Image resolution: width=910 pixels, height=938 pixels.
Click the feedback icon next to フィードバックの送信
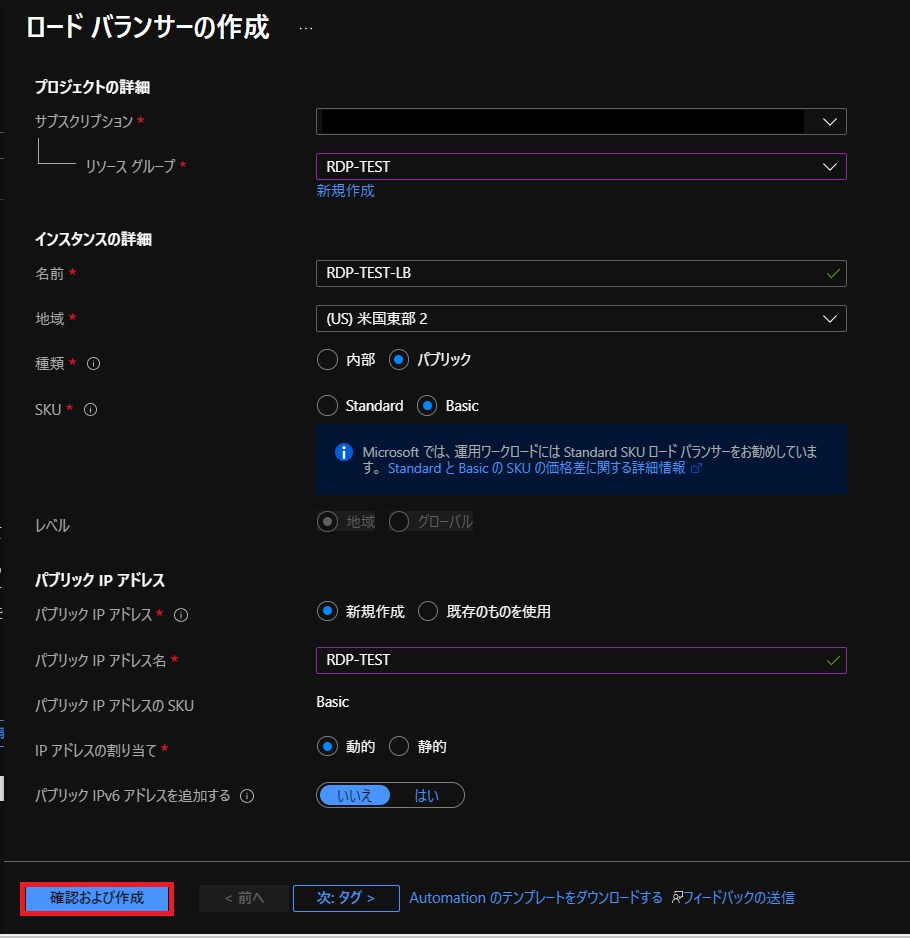pos(677,897)
